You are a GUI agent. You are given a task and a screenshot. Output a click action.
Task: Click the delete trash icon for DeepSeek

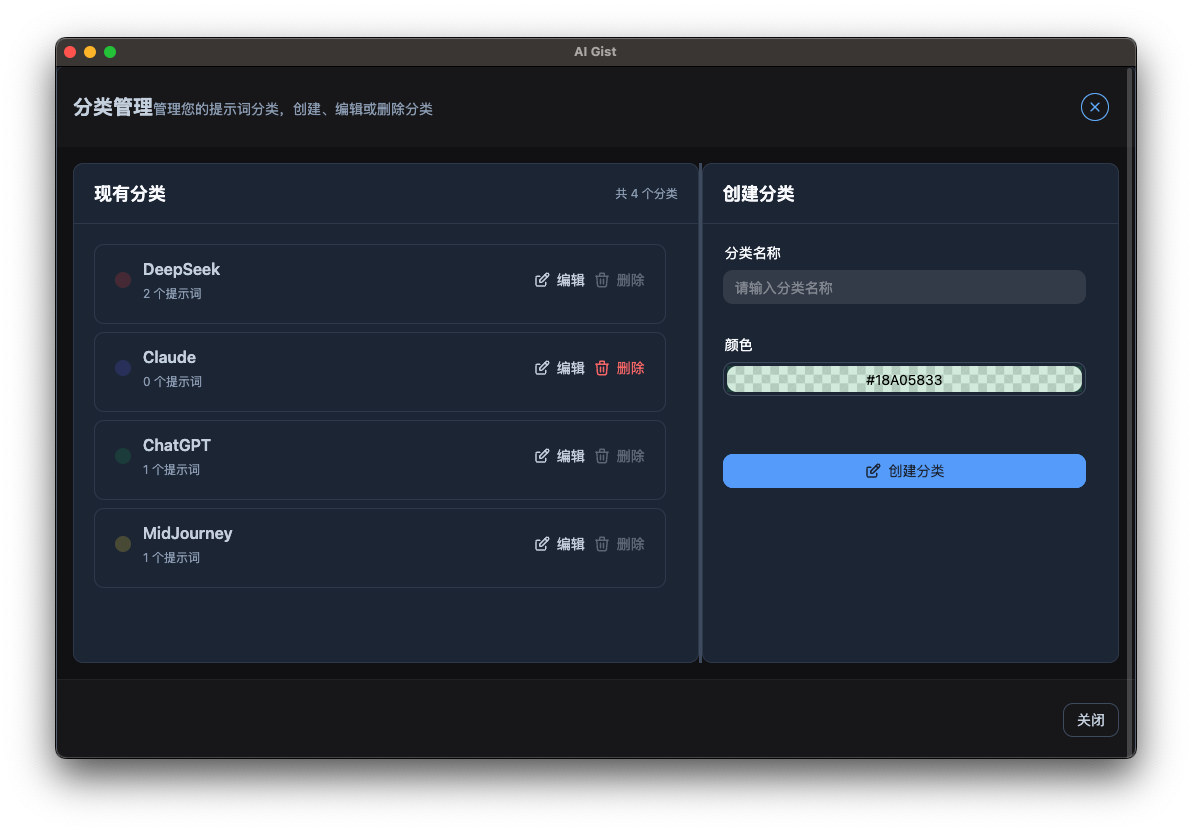(601, 280)
